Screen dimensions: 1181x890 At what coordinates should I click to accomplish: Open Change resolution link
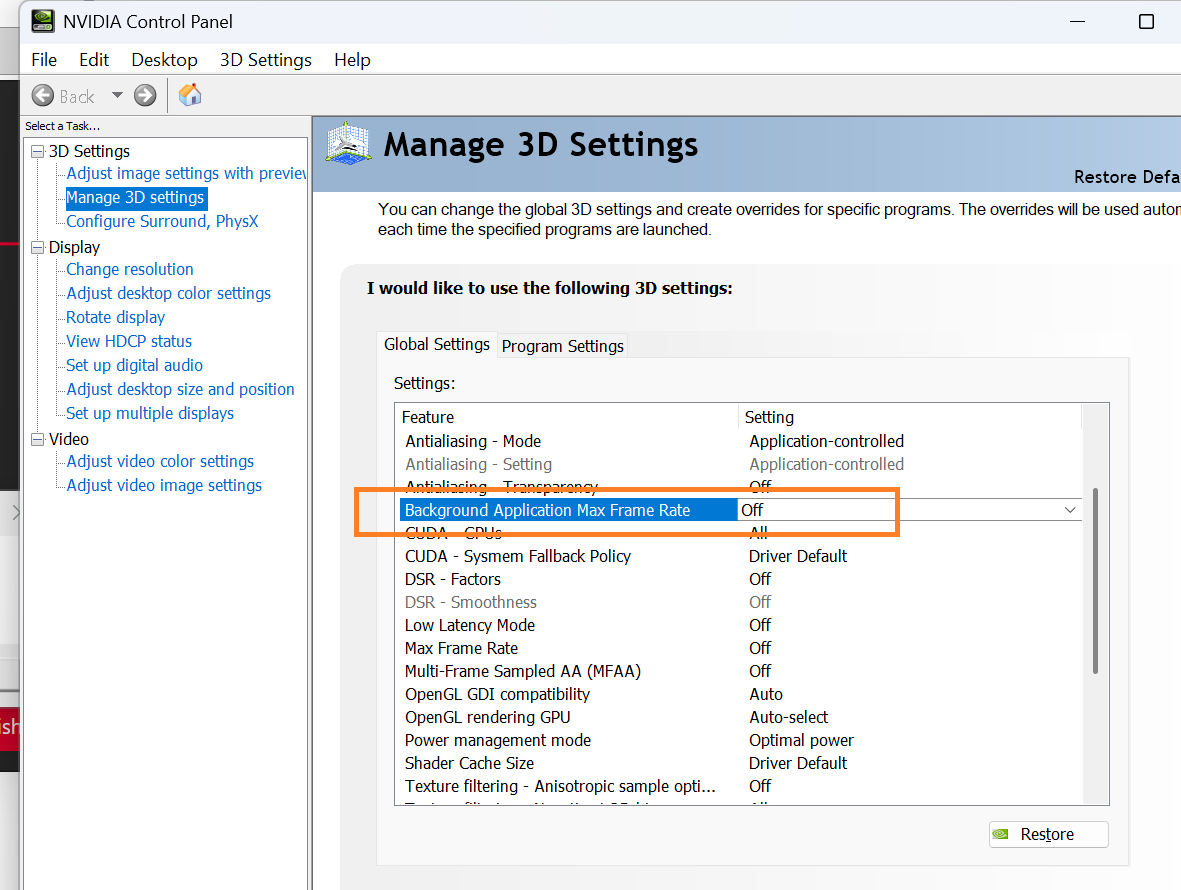coord(130,269)
